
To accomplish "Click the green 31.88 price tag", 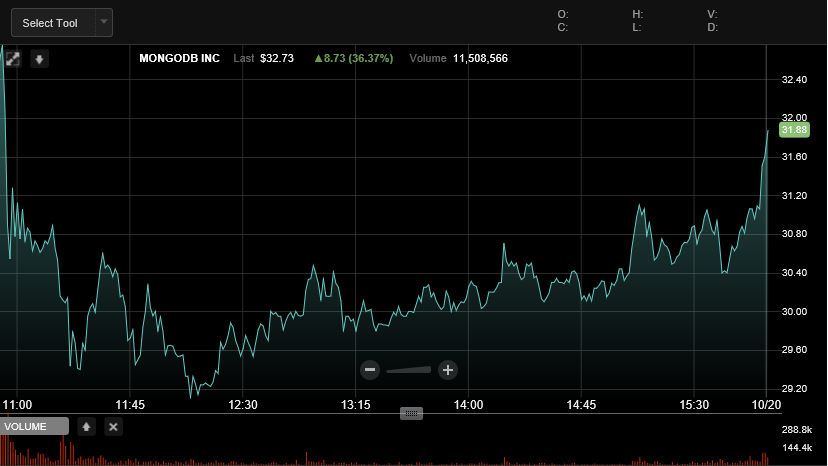I will tap(794, 130).
